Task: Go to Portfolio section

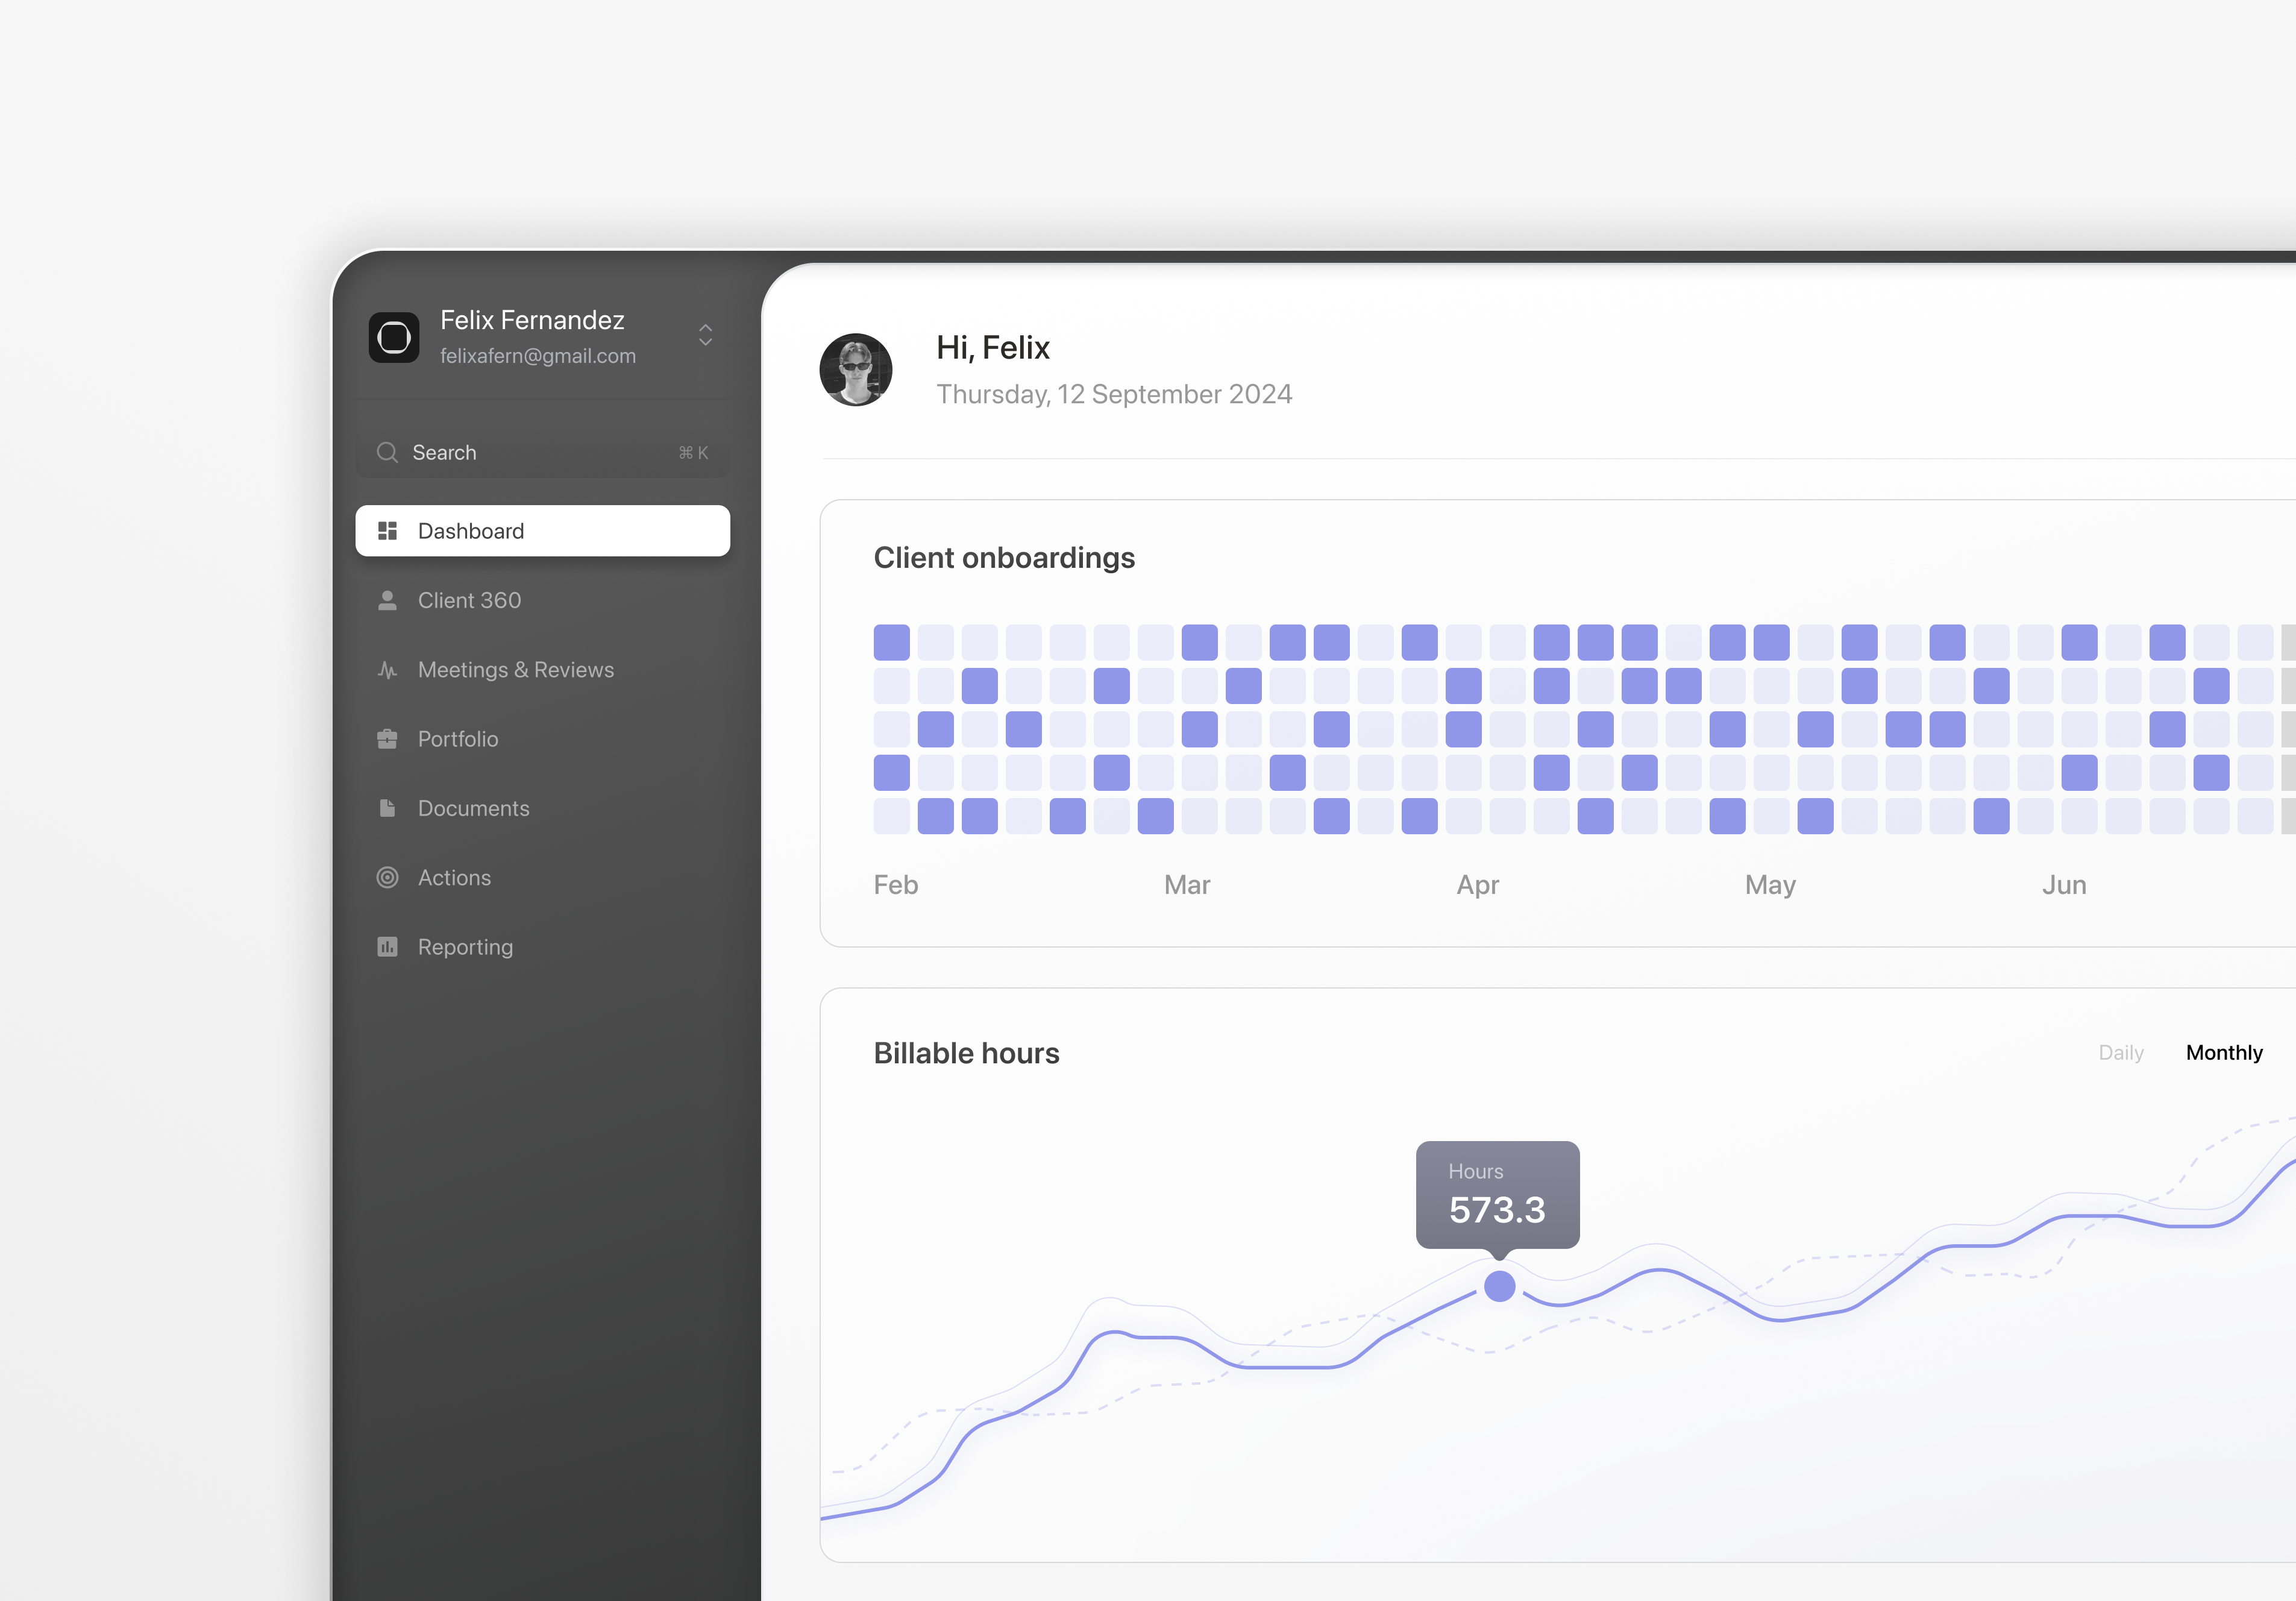Action: pyautogui.click(x=458, y=739)
